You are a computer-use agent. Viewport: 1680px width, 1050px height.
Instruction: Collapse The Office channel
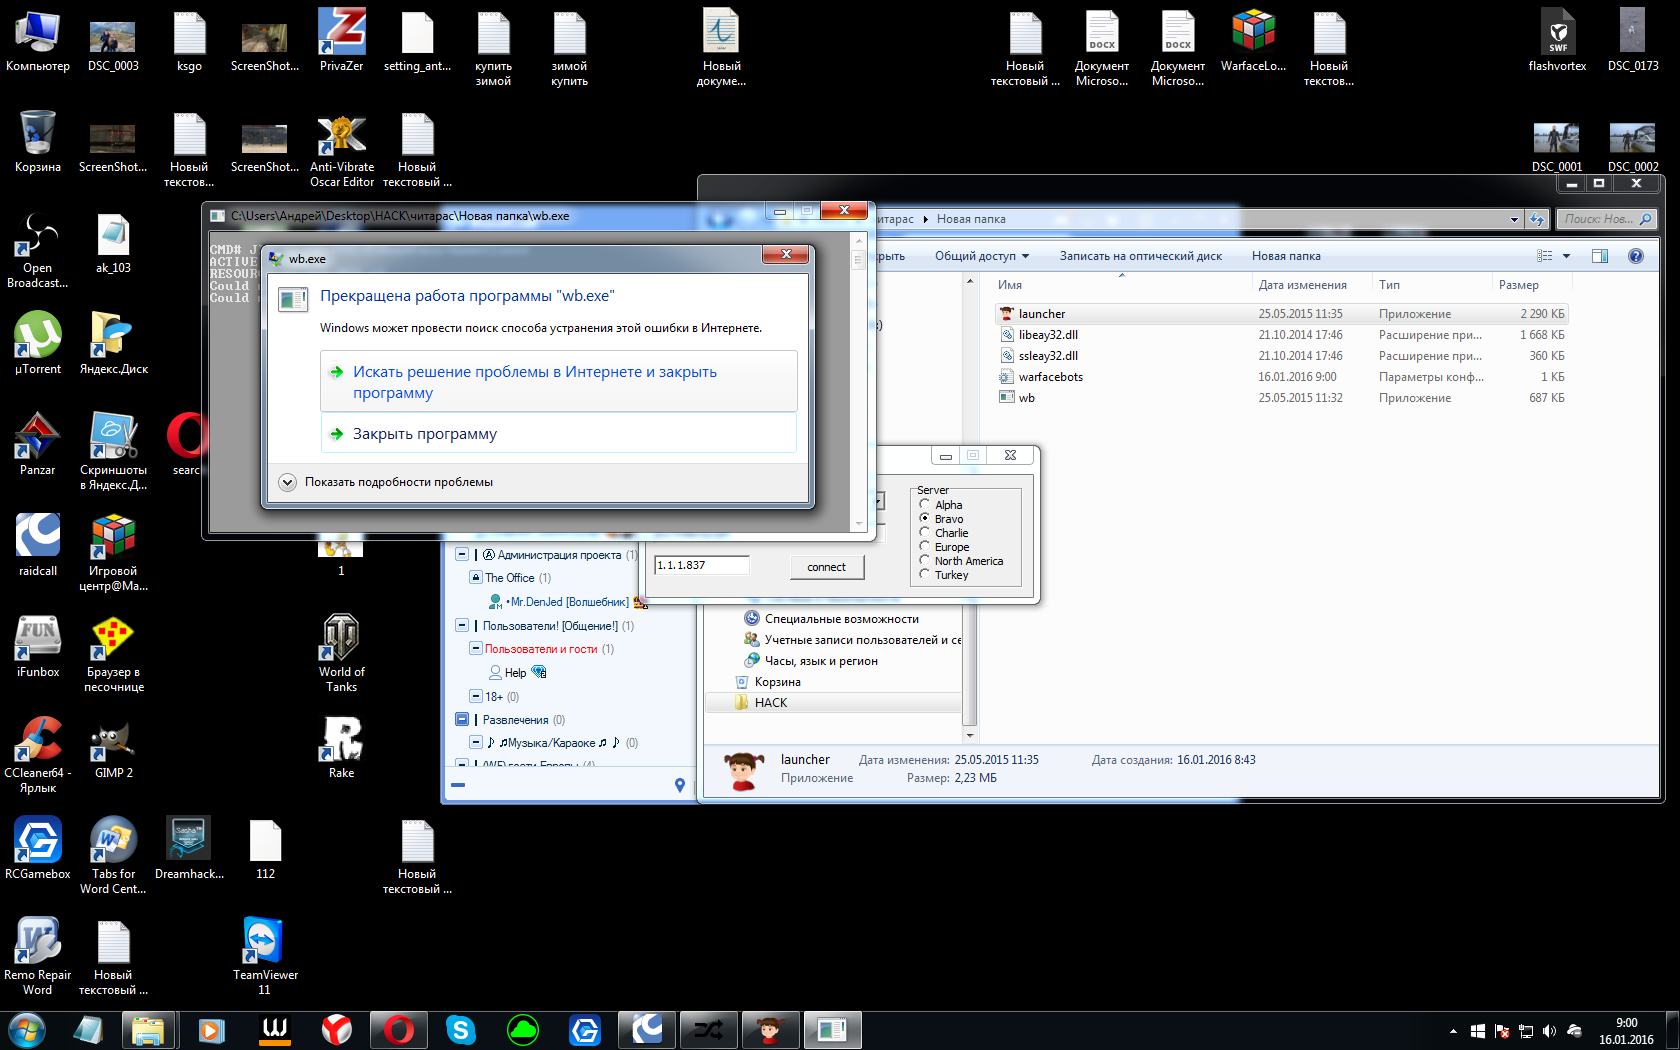[476, 577]
